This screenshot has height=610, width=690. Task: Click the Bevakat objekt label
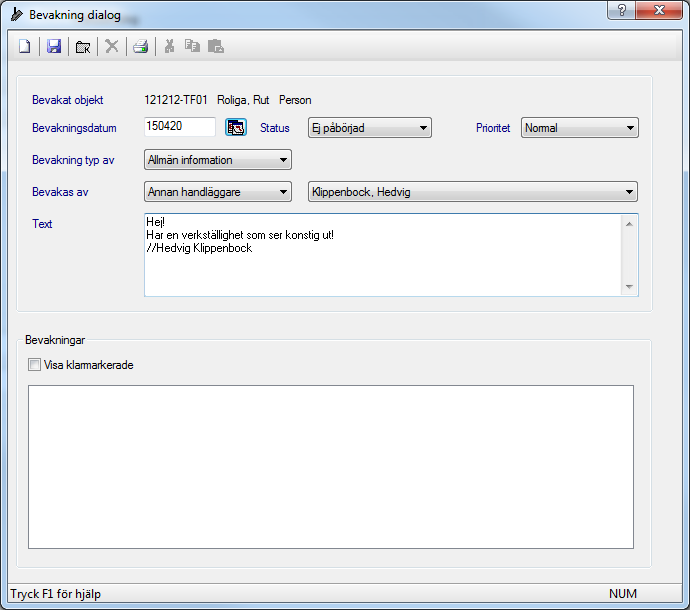click(x=67, y=100)
